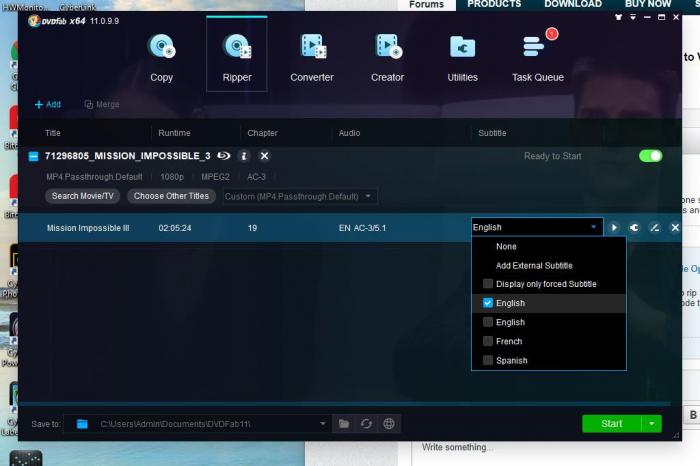Click the Title column header
The width and height of the screenshot is (700, 466).
53,133
